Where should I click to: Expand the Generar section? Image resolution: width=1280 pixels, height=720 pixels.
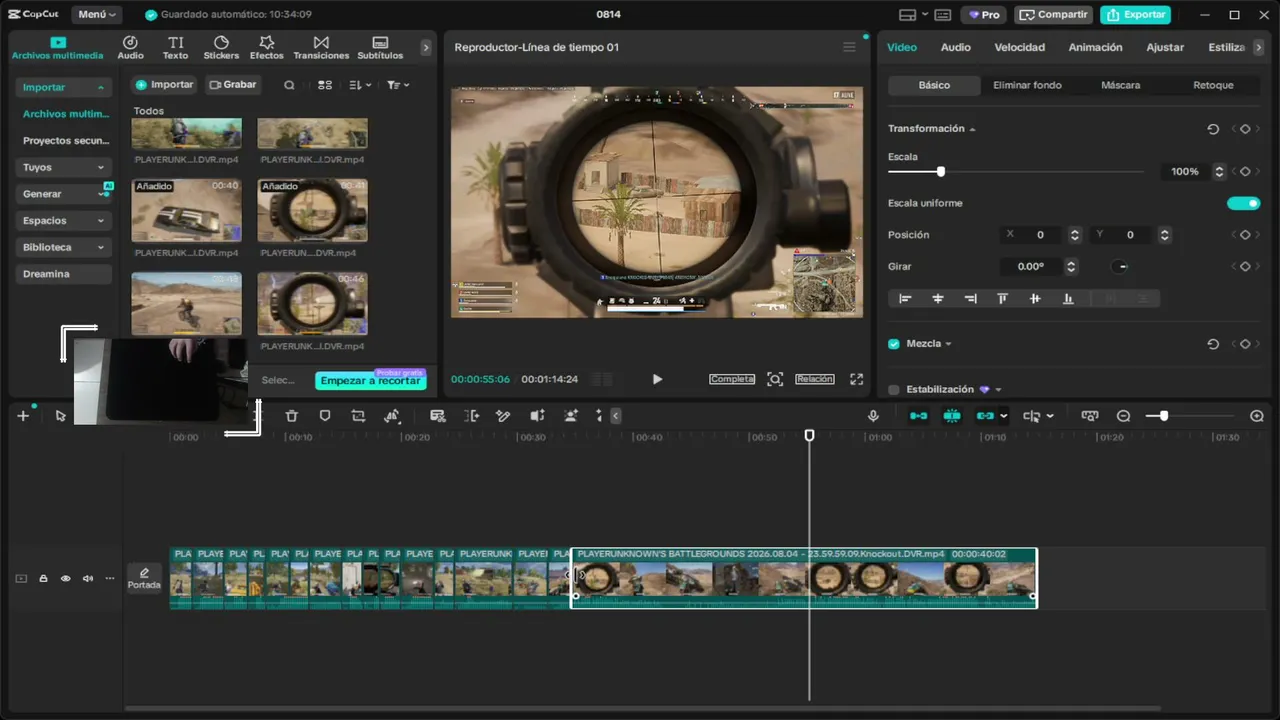point(62,194)
